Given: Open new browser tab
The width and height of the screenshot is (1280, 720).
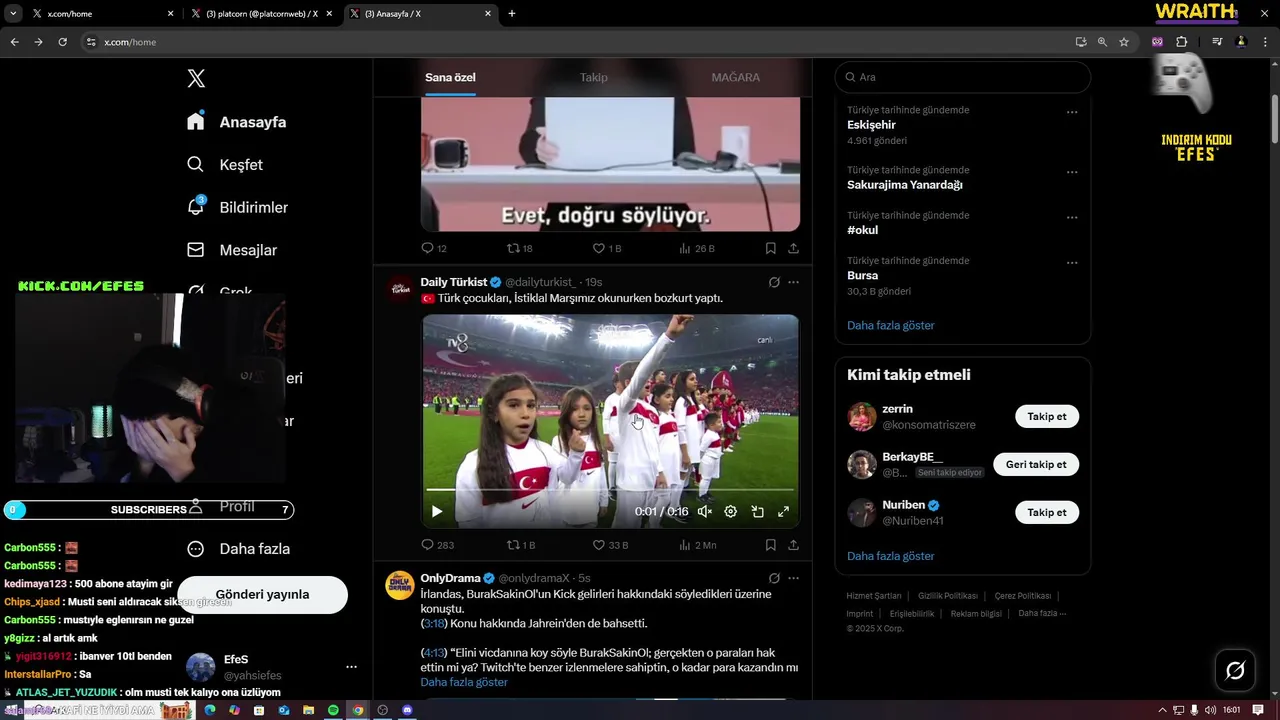Looking at the screenshot, I should click(x=512, y=14).
